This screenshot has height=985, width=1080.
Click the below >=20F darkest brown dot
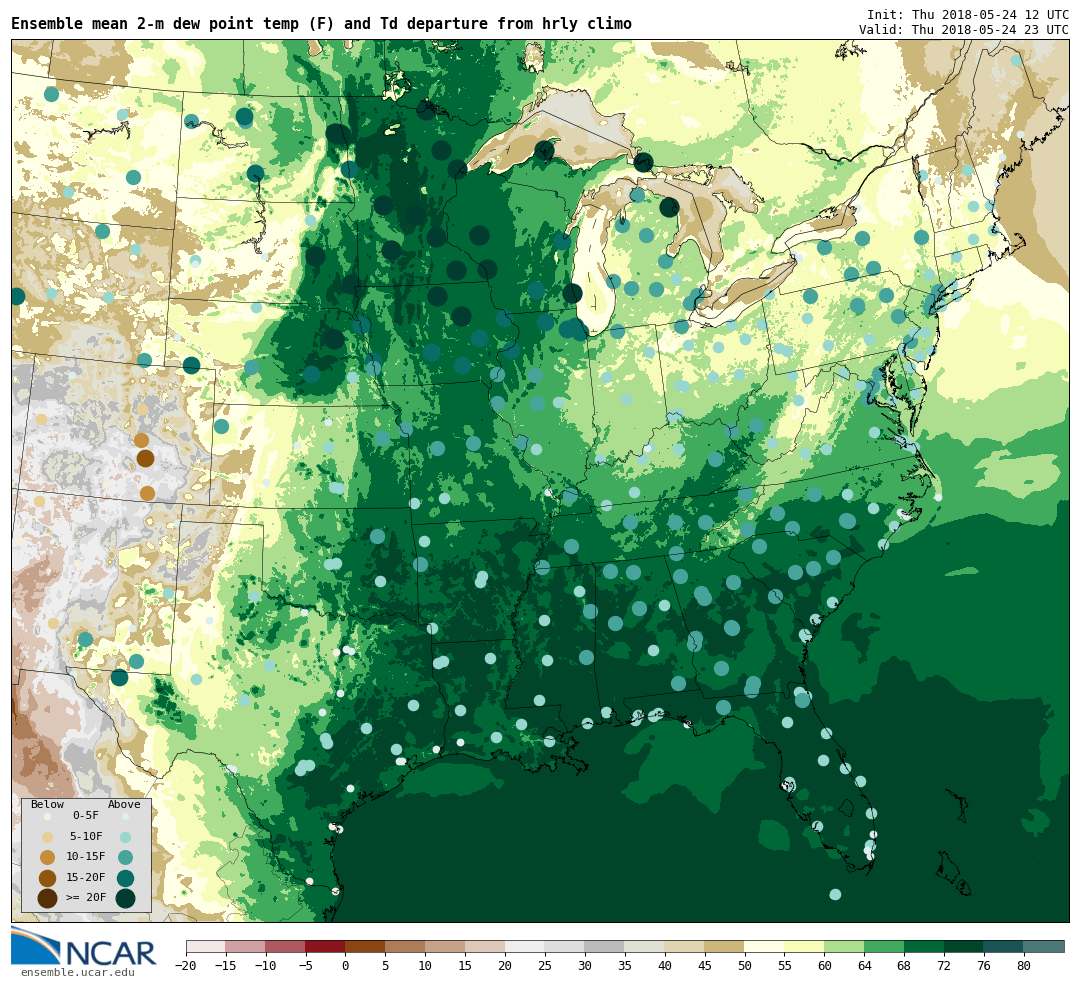point(48,899)
